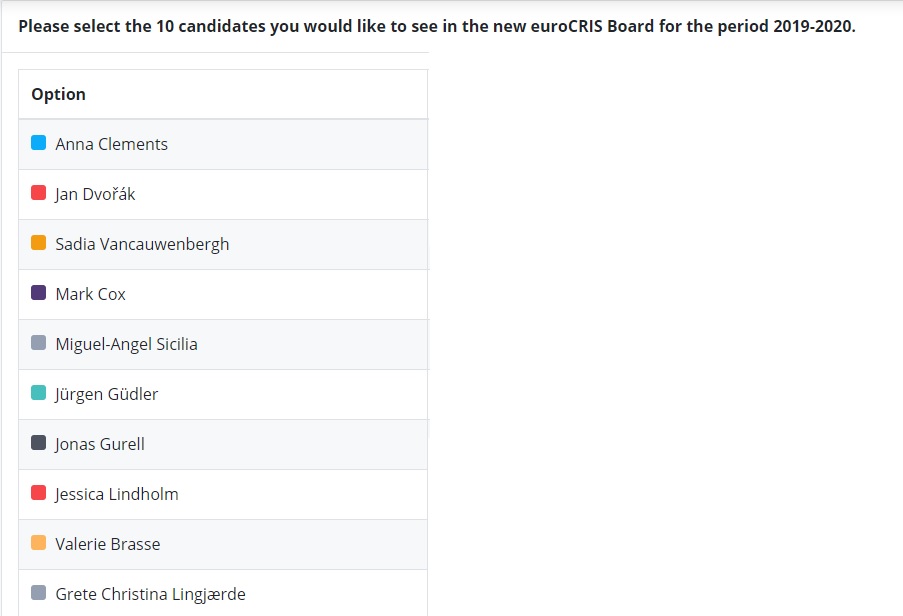Click the Grete Christina Lingjærde name

150,594
